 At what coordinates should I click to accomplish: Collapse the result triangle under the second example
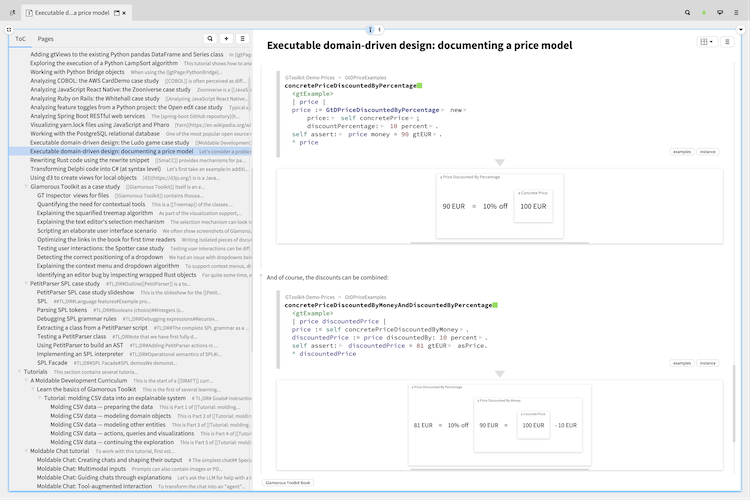(x=499, y=374)
